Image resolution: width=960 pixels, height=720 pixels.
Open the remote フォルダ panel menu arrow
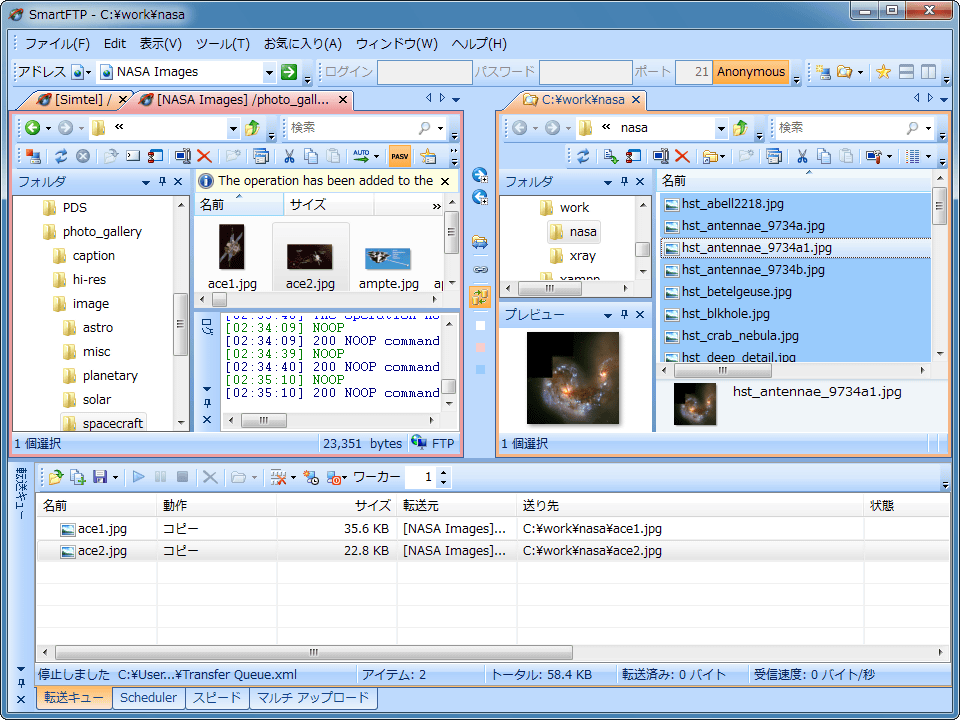146,182
